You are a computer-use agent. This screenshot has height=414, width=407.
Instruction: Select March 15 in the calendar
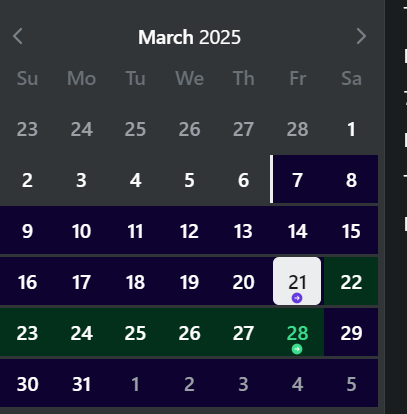tap(351, 230)
